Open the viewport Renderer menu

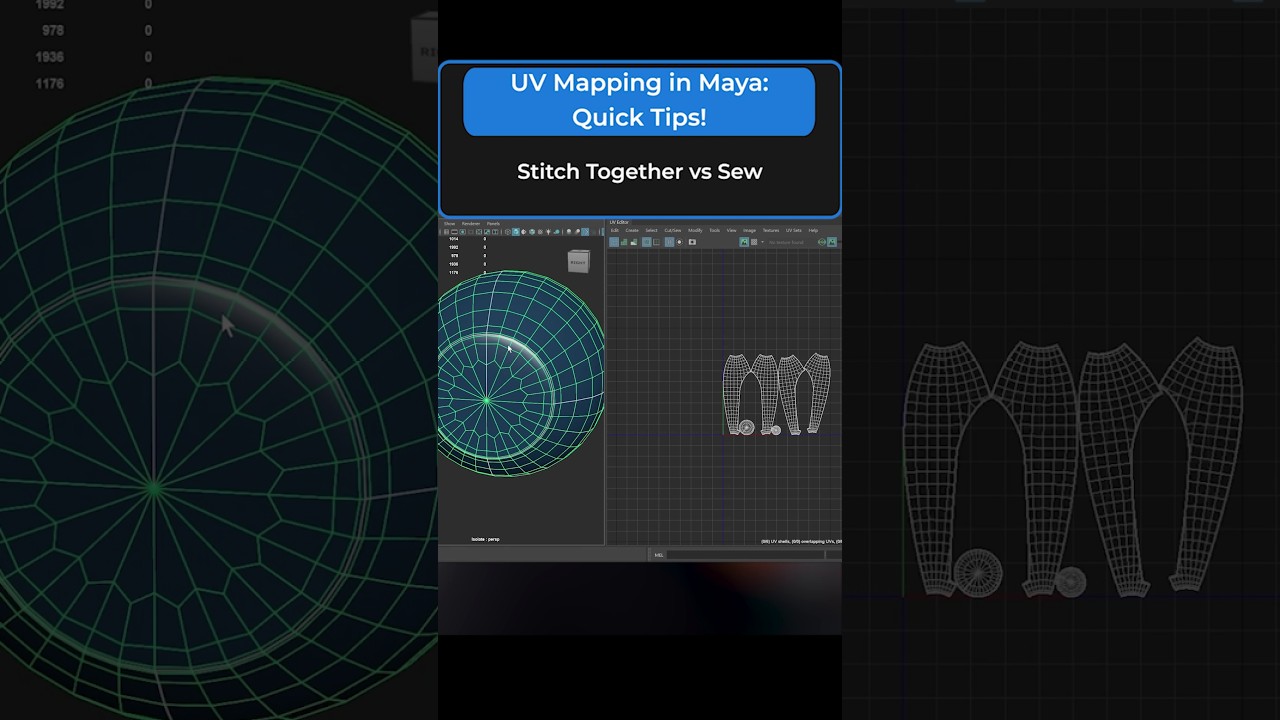tap(471, 224)
